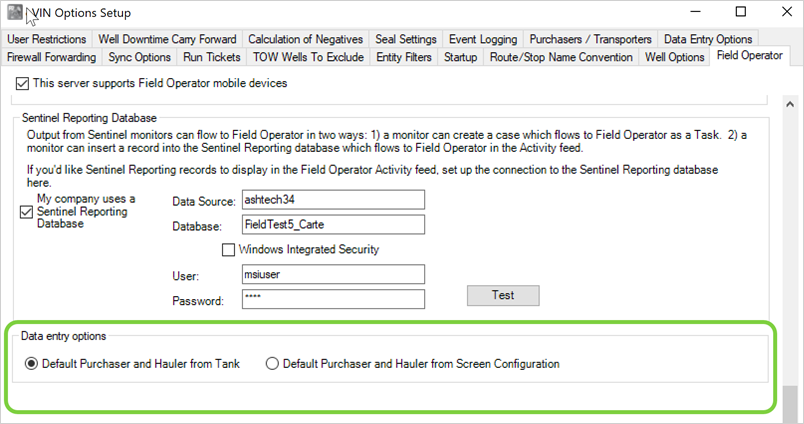
Task: Enable the Field Operator mobile devices checkbox
Action: pos(23,83)
